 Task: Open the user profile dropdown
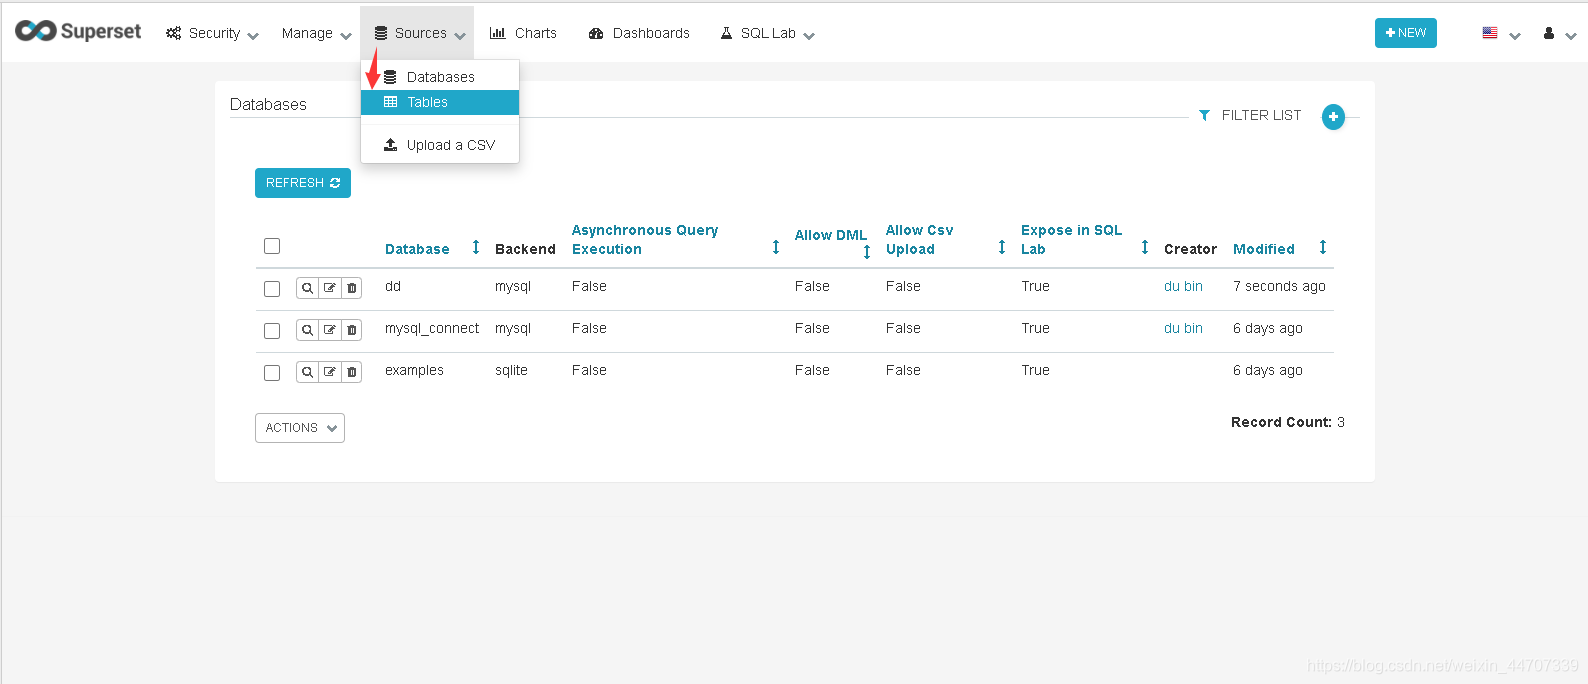tap(1559, 34)
